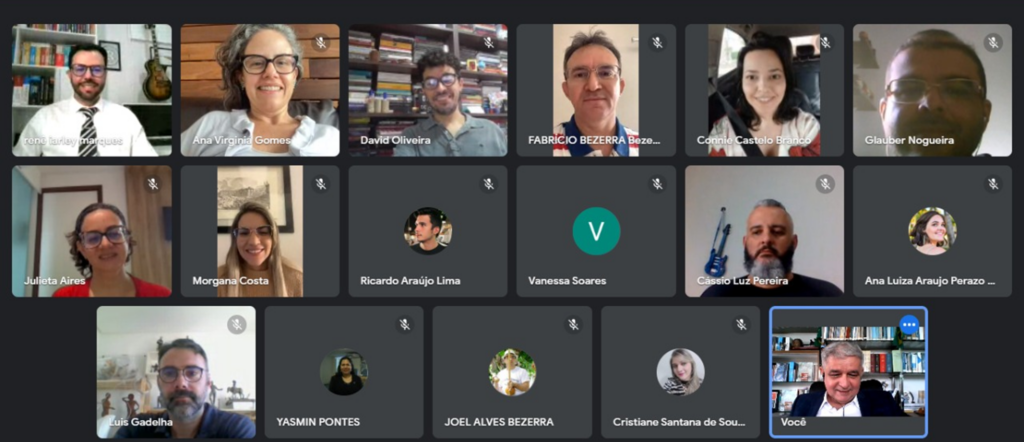
Task: Select Cristiane Santana de Sou... profile avatar
Action: [x=680, y=371]
